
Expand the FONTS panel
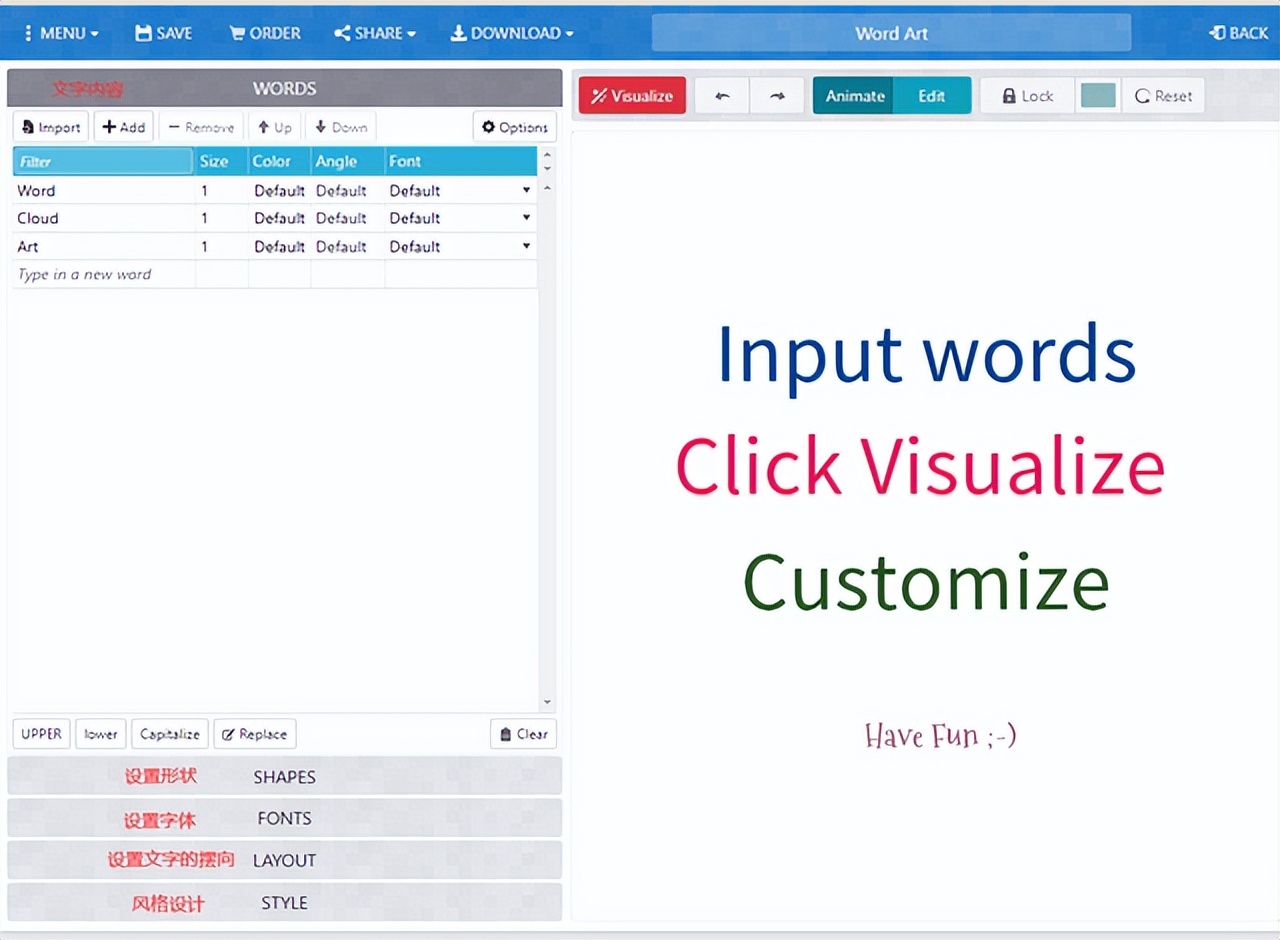pyautogui.click(x=284, y=818)
